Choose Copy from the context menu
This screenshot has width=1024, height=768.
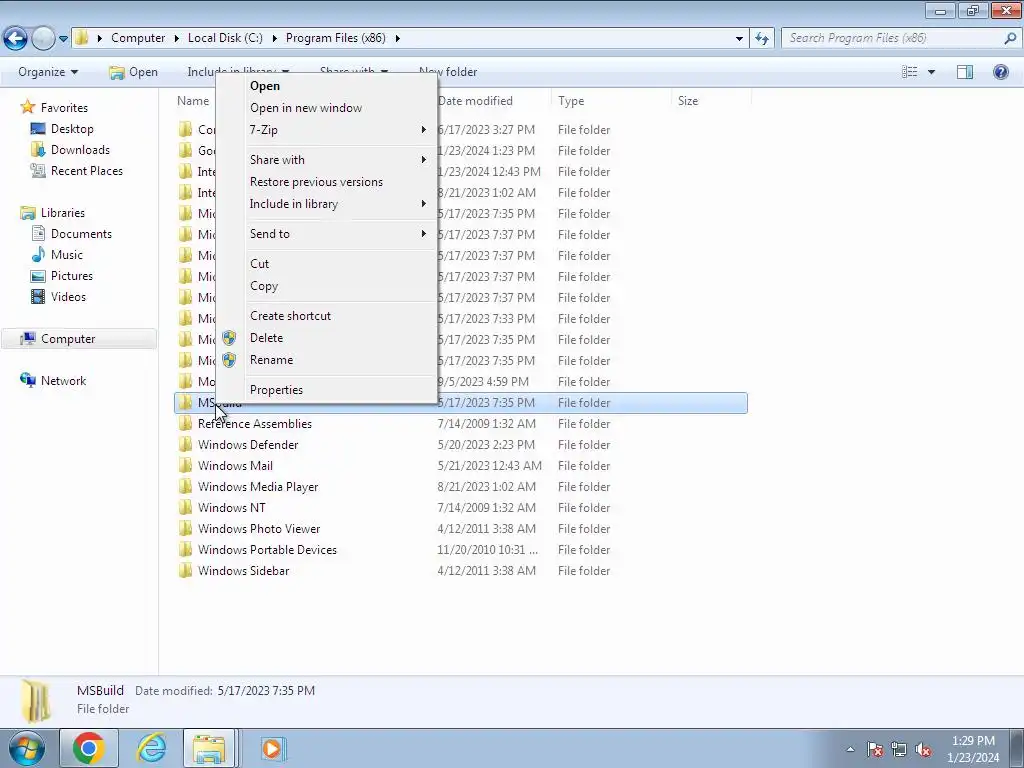click(327, 286)
